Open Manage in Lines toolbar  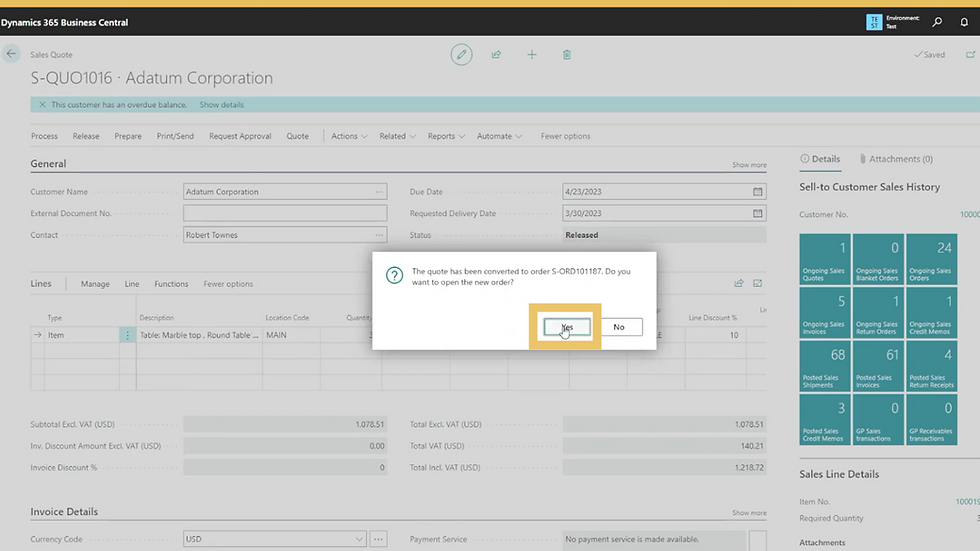click(95, 284)
